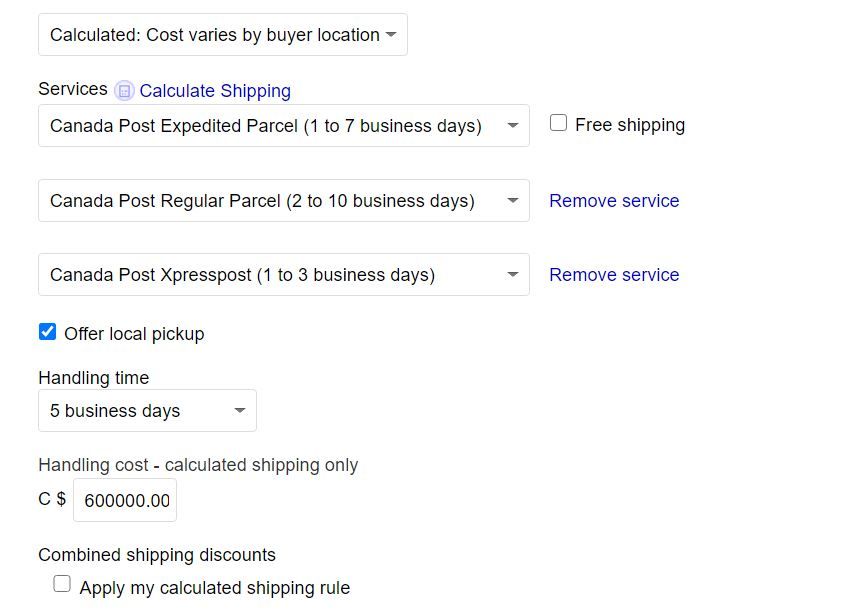
Task: Open the 'Calculated: Cost varies by buyer location' dropdown
Action: click(x=223, y=35)
